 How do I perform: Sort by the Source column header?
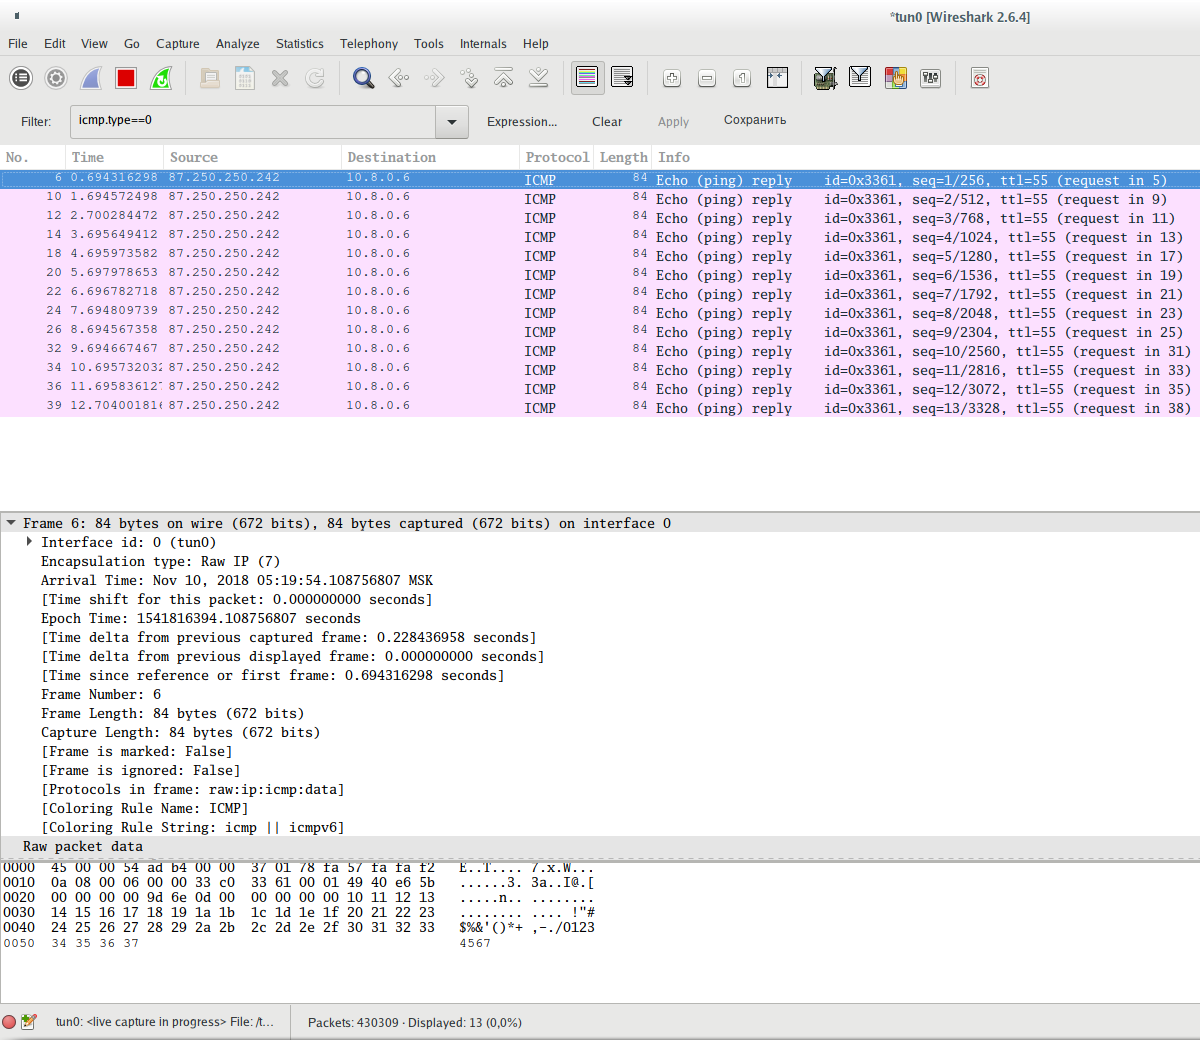252,158
